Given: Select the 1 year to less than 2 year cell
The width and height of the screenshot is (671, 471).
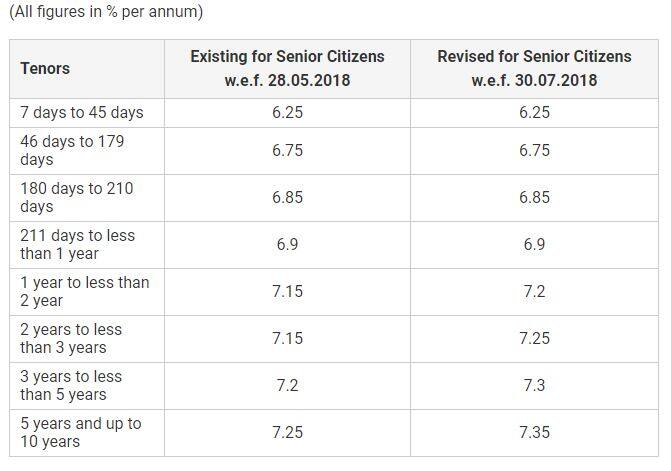Looking at the screenshot, I should (x=85, y=291).
